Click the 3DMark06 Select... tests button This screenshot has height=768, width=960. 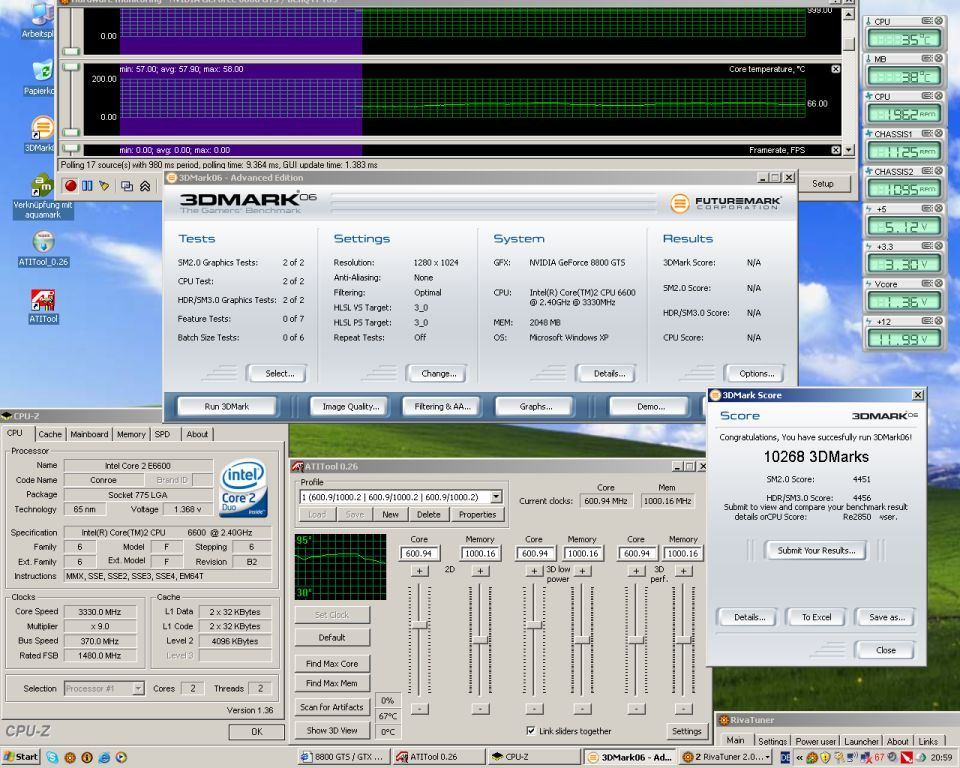tap(277, 373)
